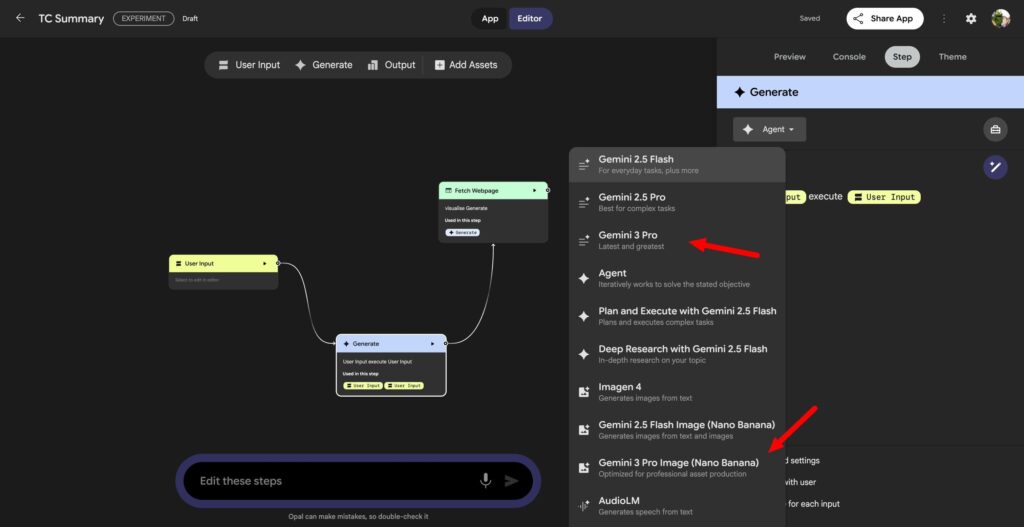
Task: Click 'User Input execute User Input' node text
Action: 377,361
